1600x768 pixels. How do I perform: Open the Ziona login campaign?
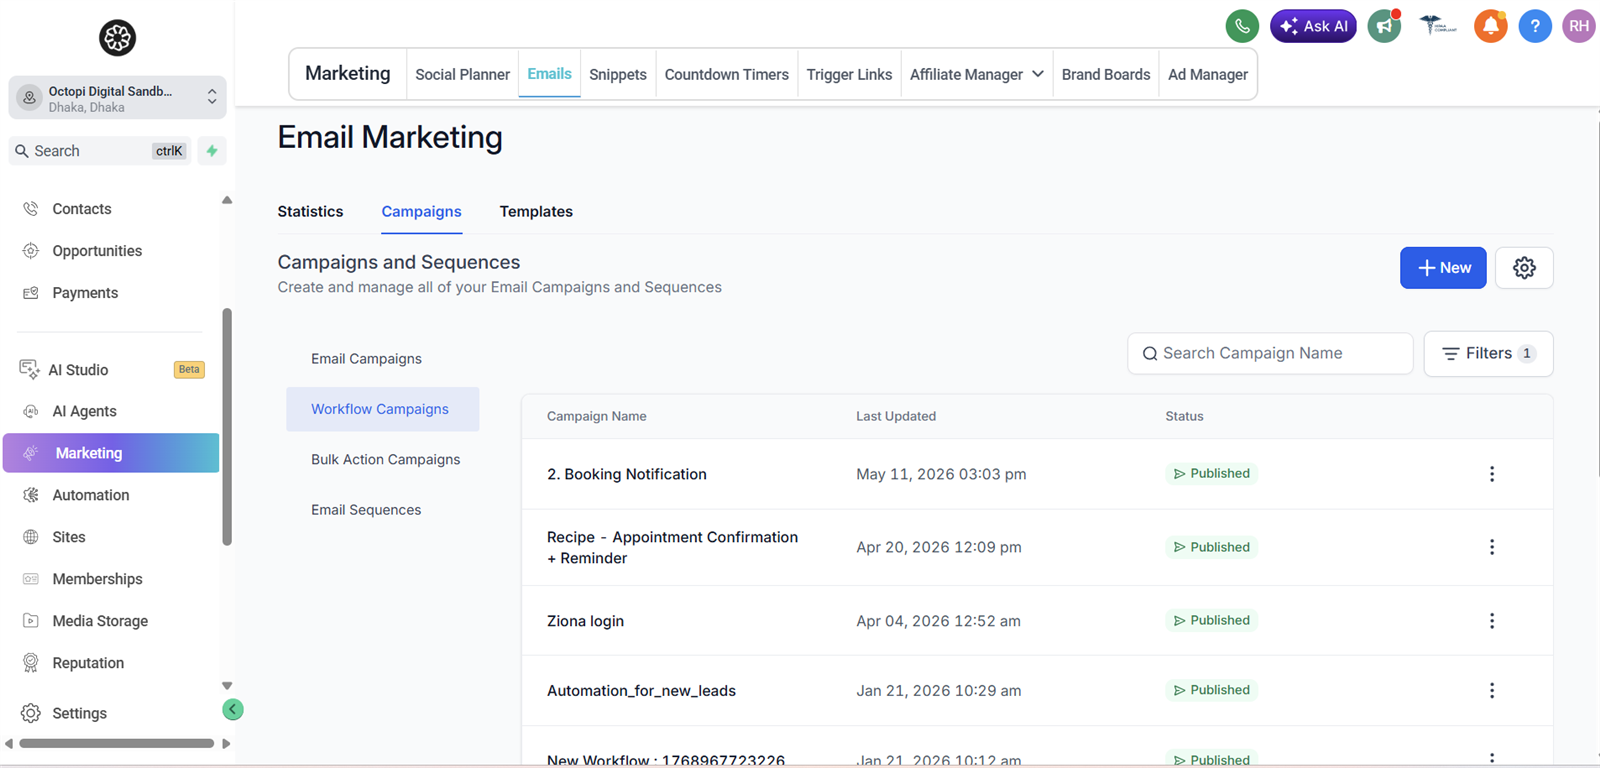pyautogui.click(x=585, y=621)
